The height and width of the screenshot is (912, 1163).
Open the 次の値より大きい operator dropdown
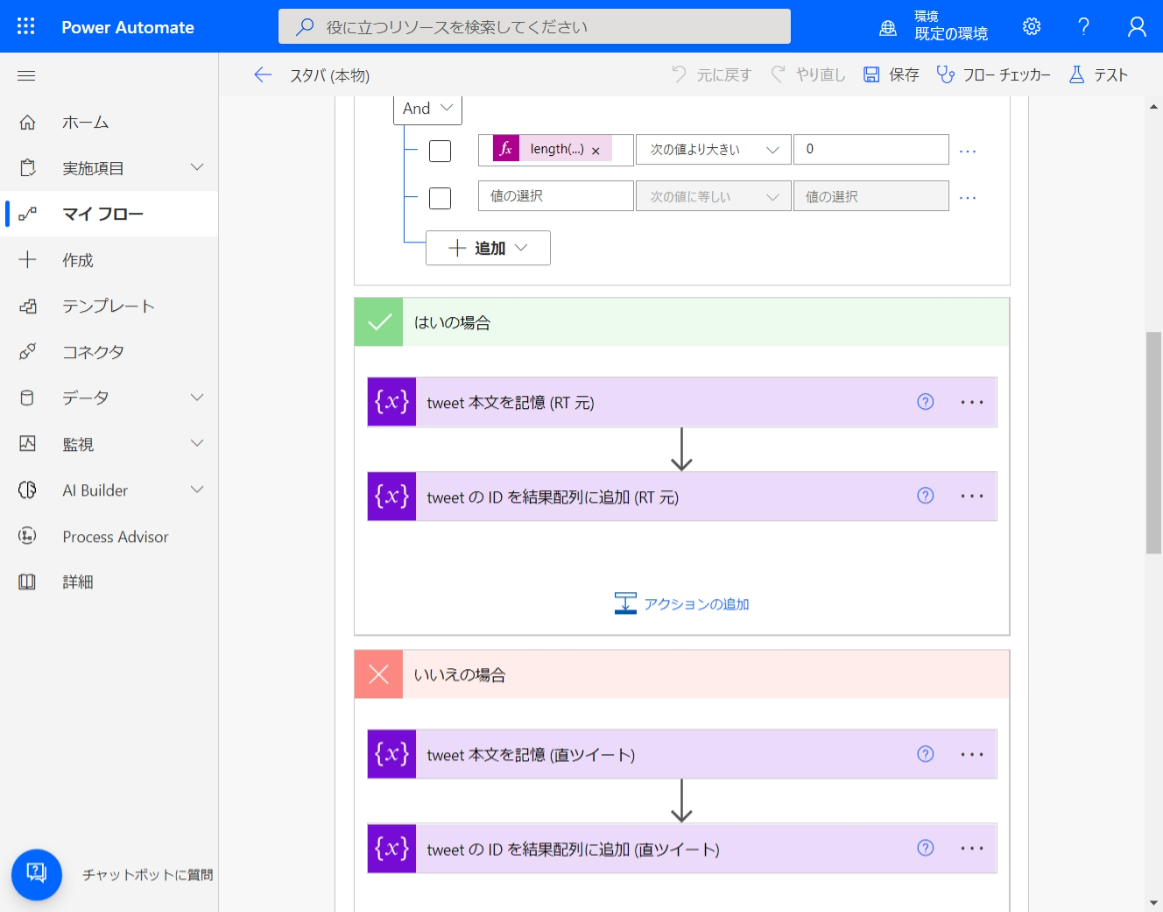[x=714, y=150]
